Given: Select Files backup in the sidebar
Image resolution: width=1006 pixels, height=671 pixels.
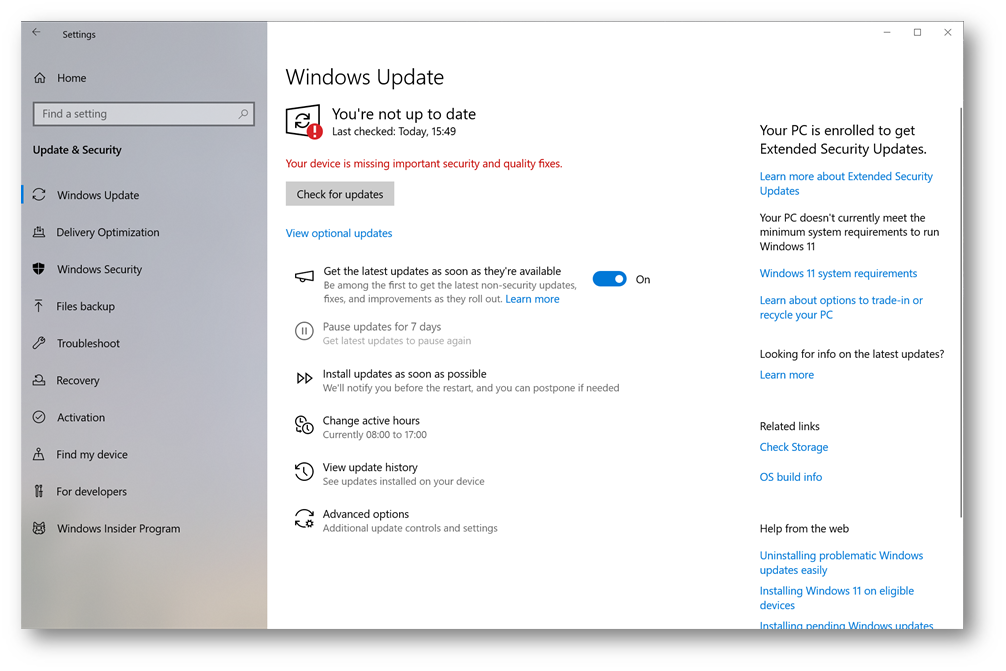Looking at the screenshot, I should 85,307.
